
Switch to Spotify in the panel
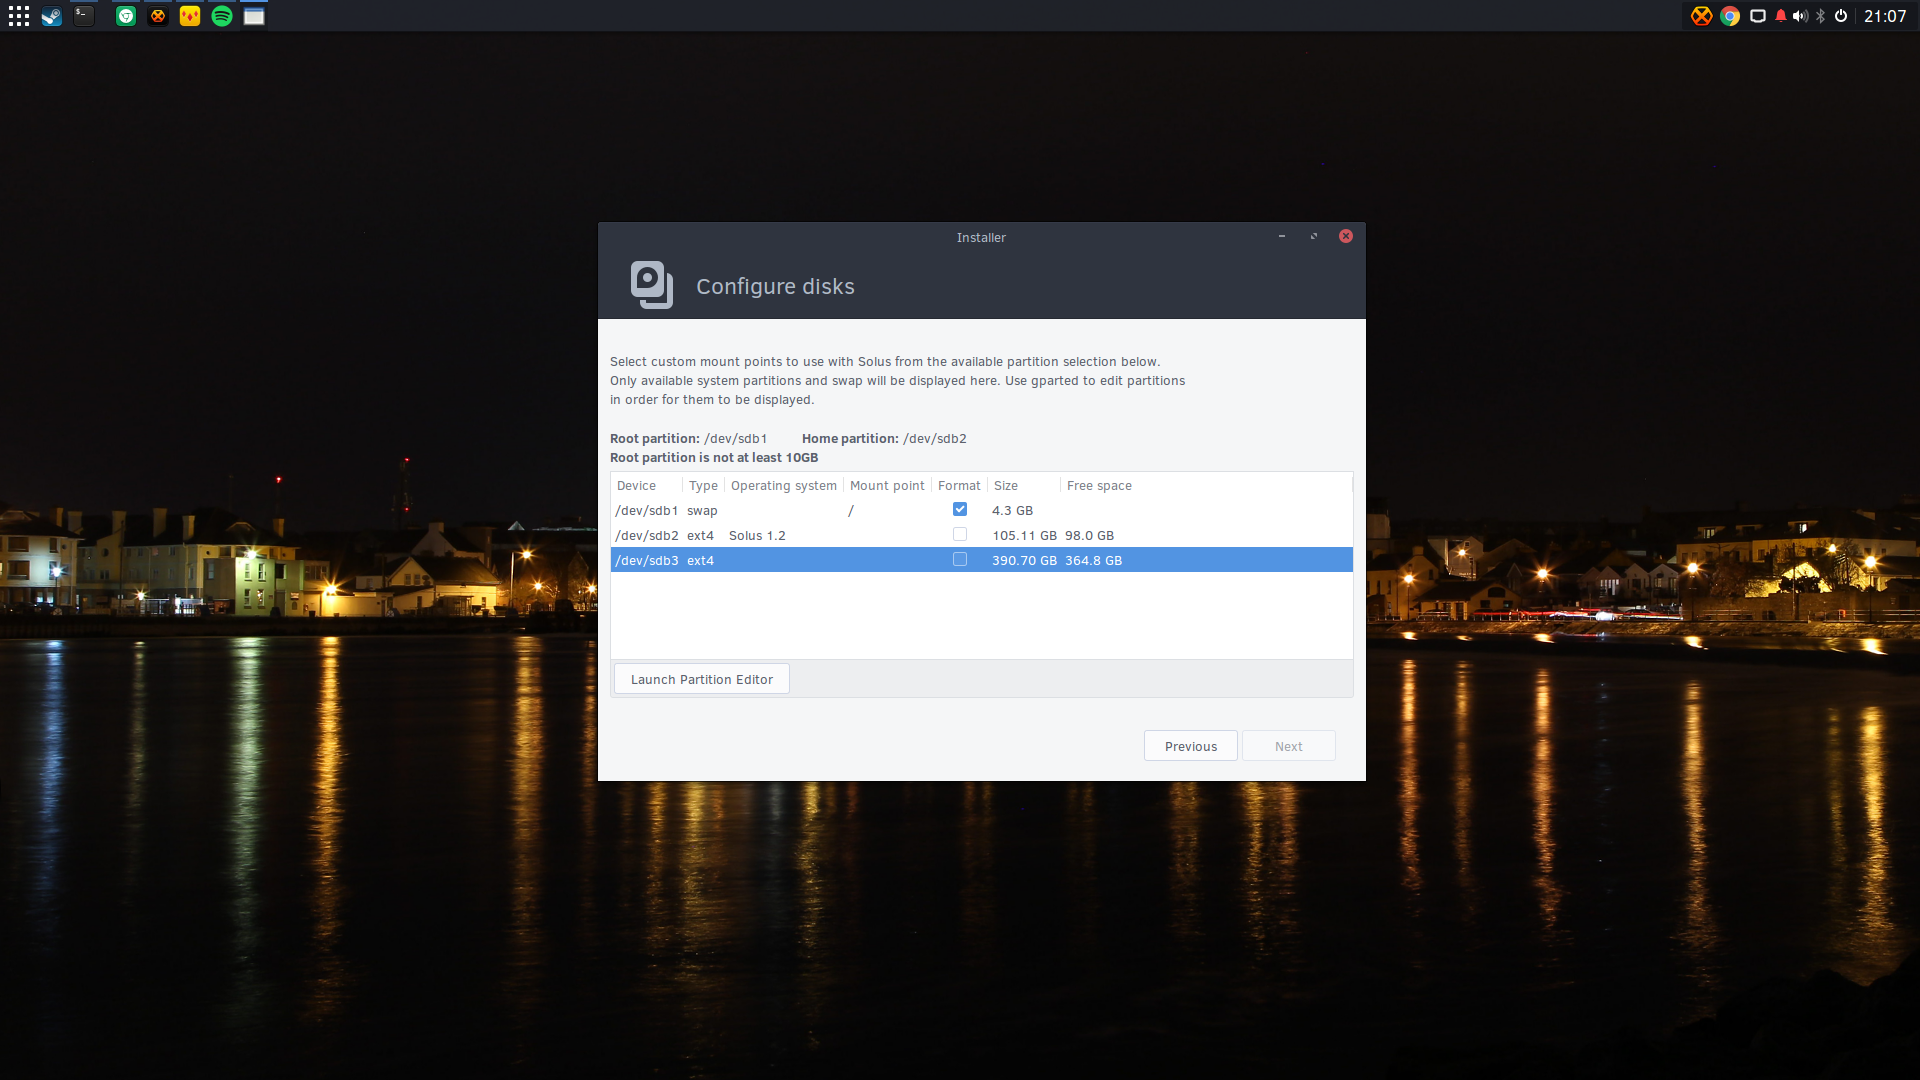[222, 16]
